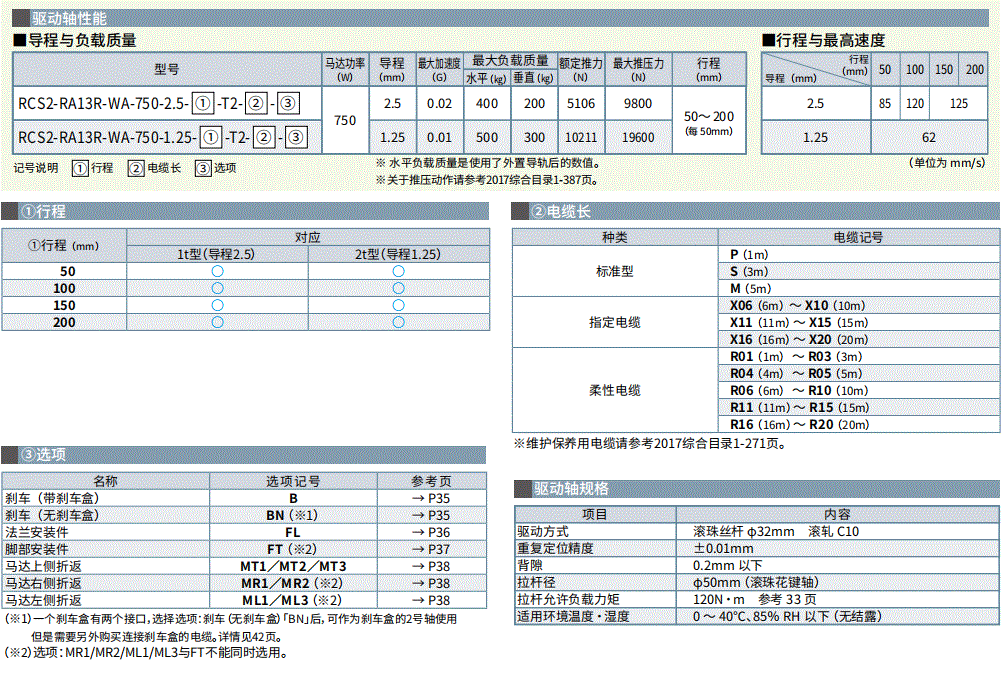Click option code MR1／MR2 (※2)
This screenshot has height=675, width=1001.
[x=292, y=583]
